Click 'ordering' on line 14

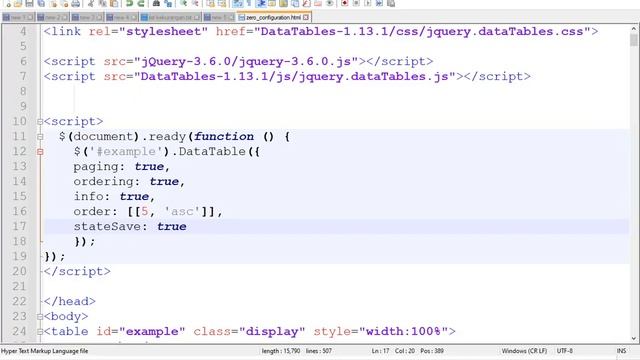(x=103, y=182)
